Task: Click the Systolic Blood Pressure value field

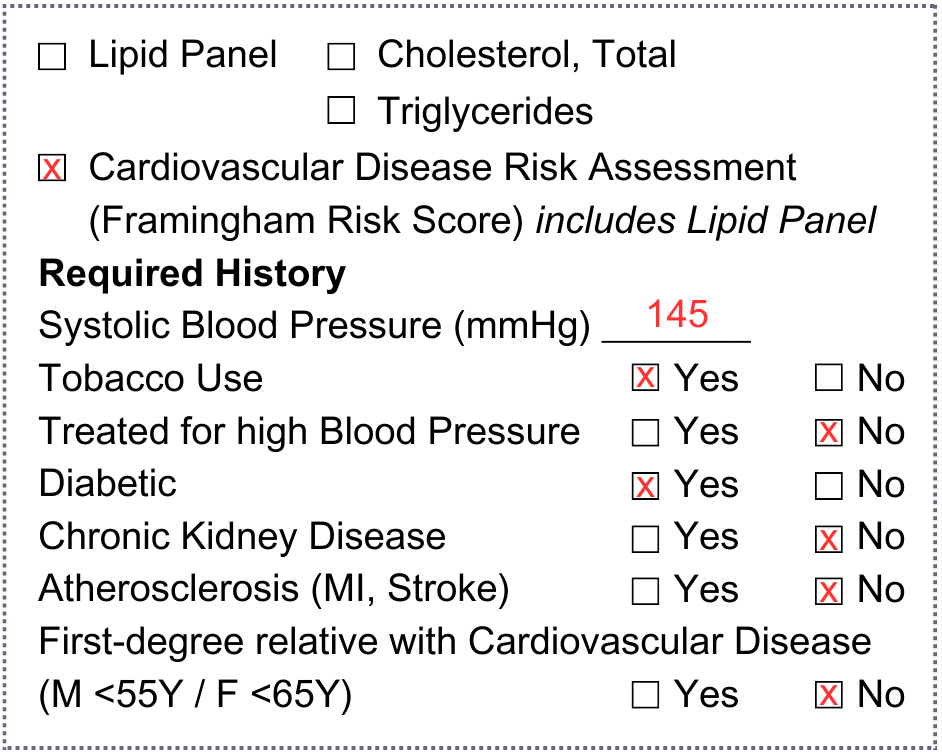Action: (x=676, y=323)
